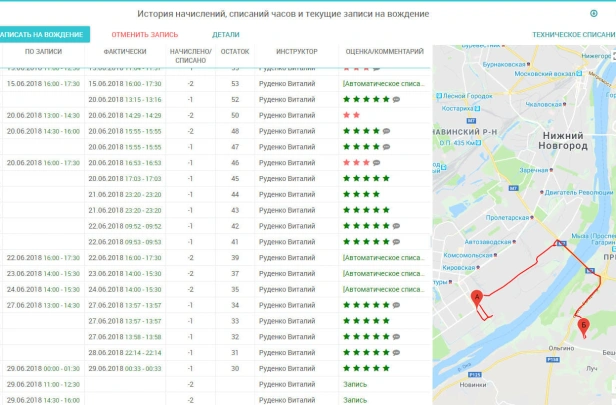This screenshot has width=616, height=405.
Task: Sort by the 'Инструктор' column header
Action: pos(296,51)
